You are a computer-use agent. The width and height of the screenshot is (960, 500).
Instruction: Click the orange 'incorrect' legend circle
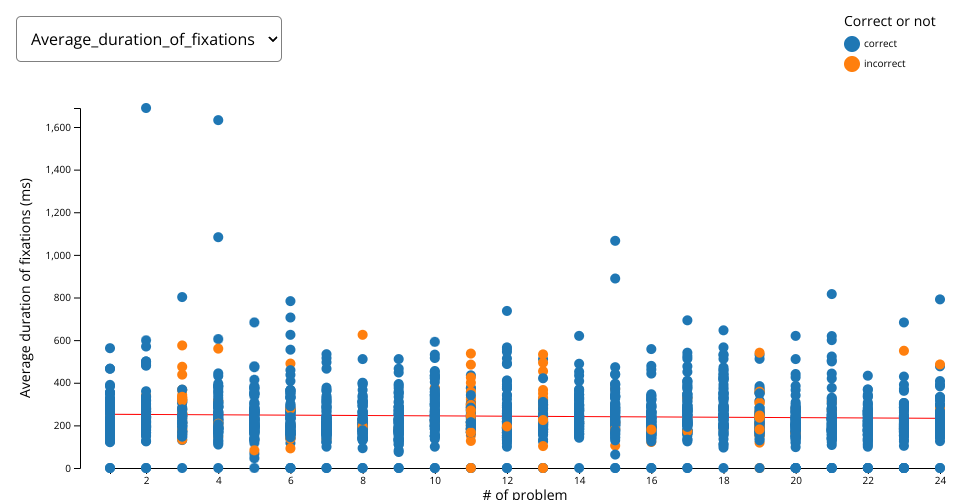point(851,63)
